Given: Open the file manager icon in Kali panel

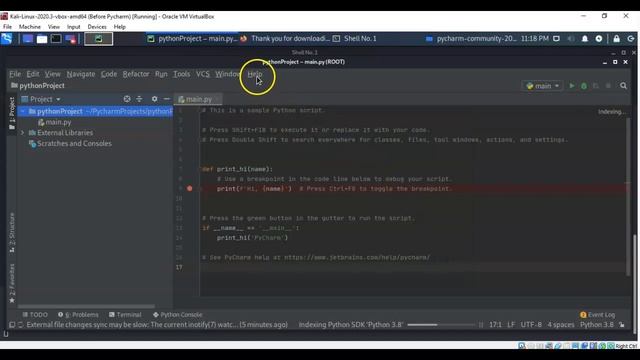Looking at the screenshot, I should [x=42, y=39].
